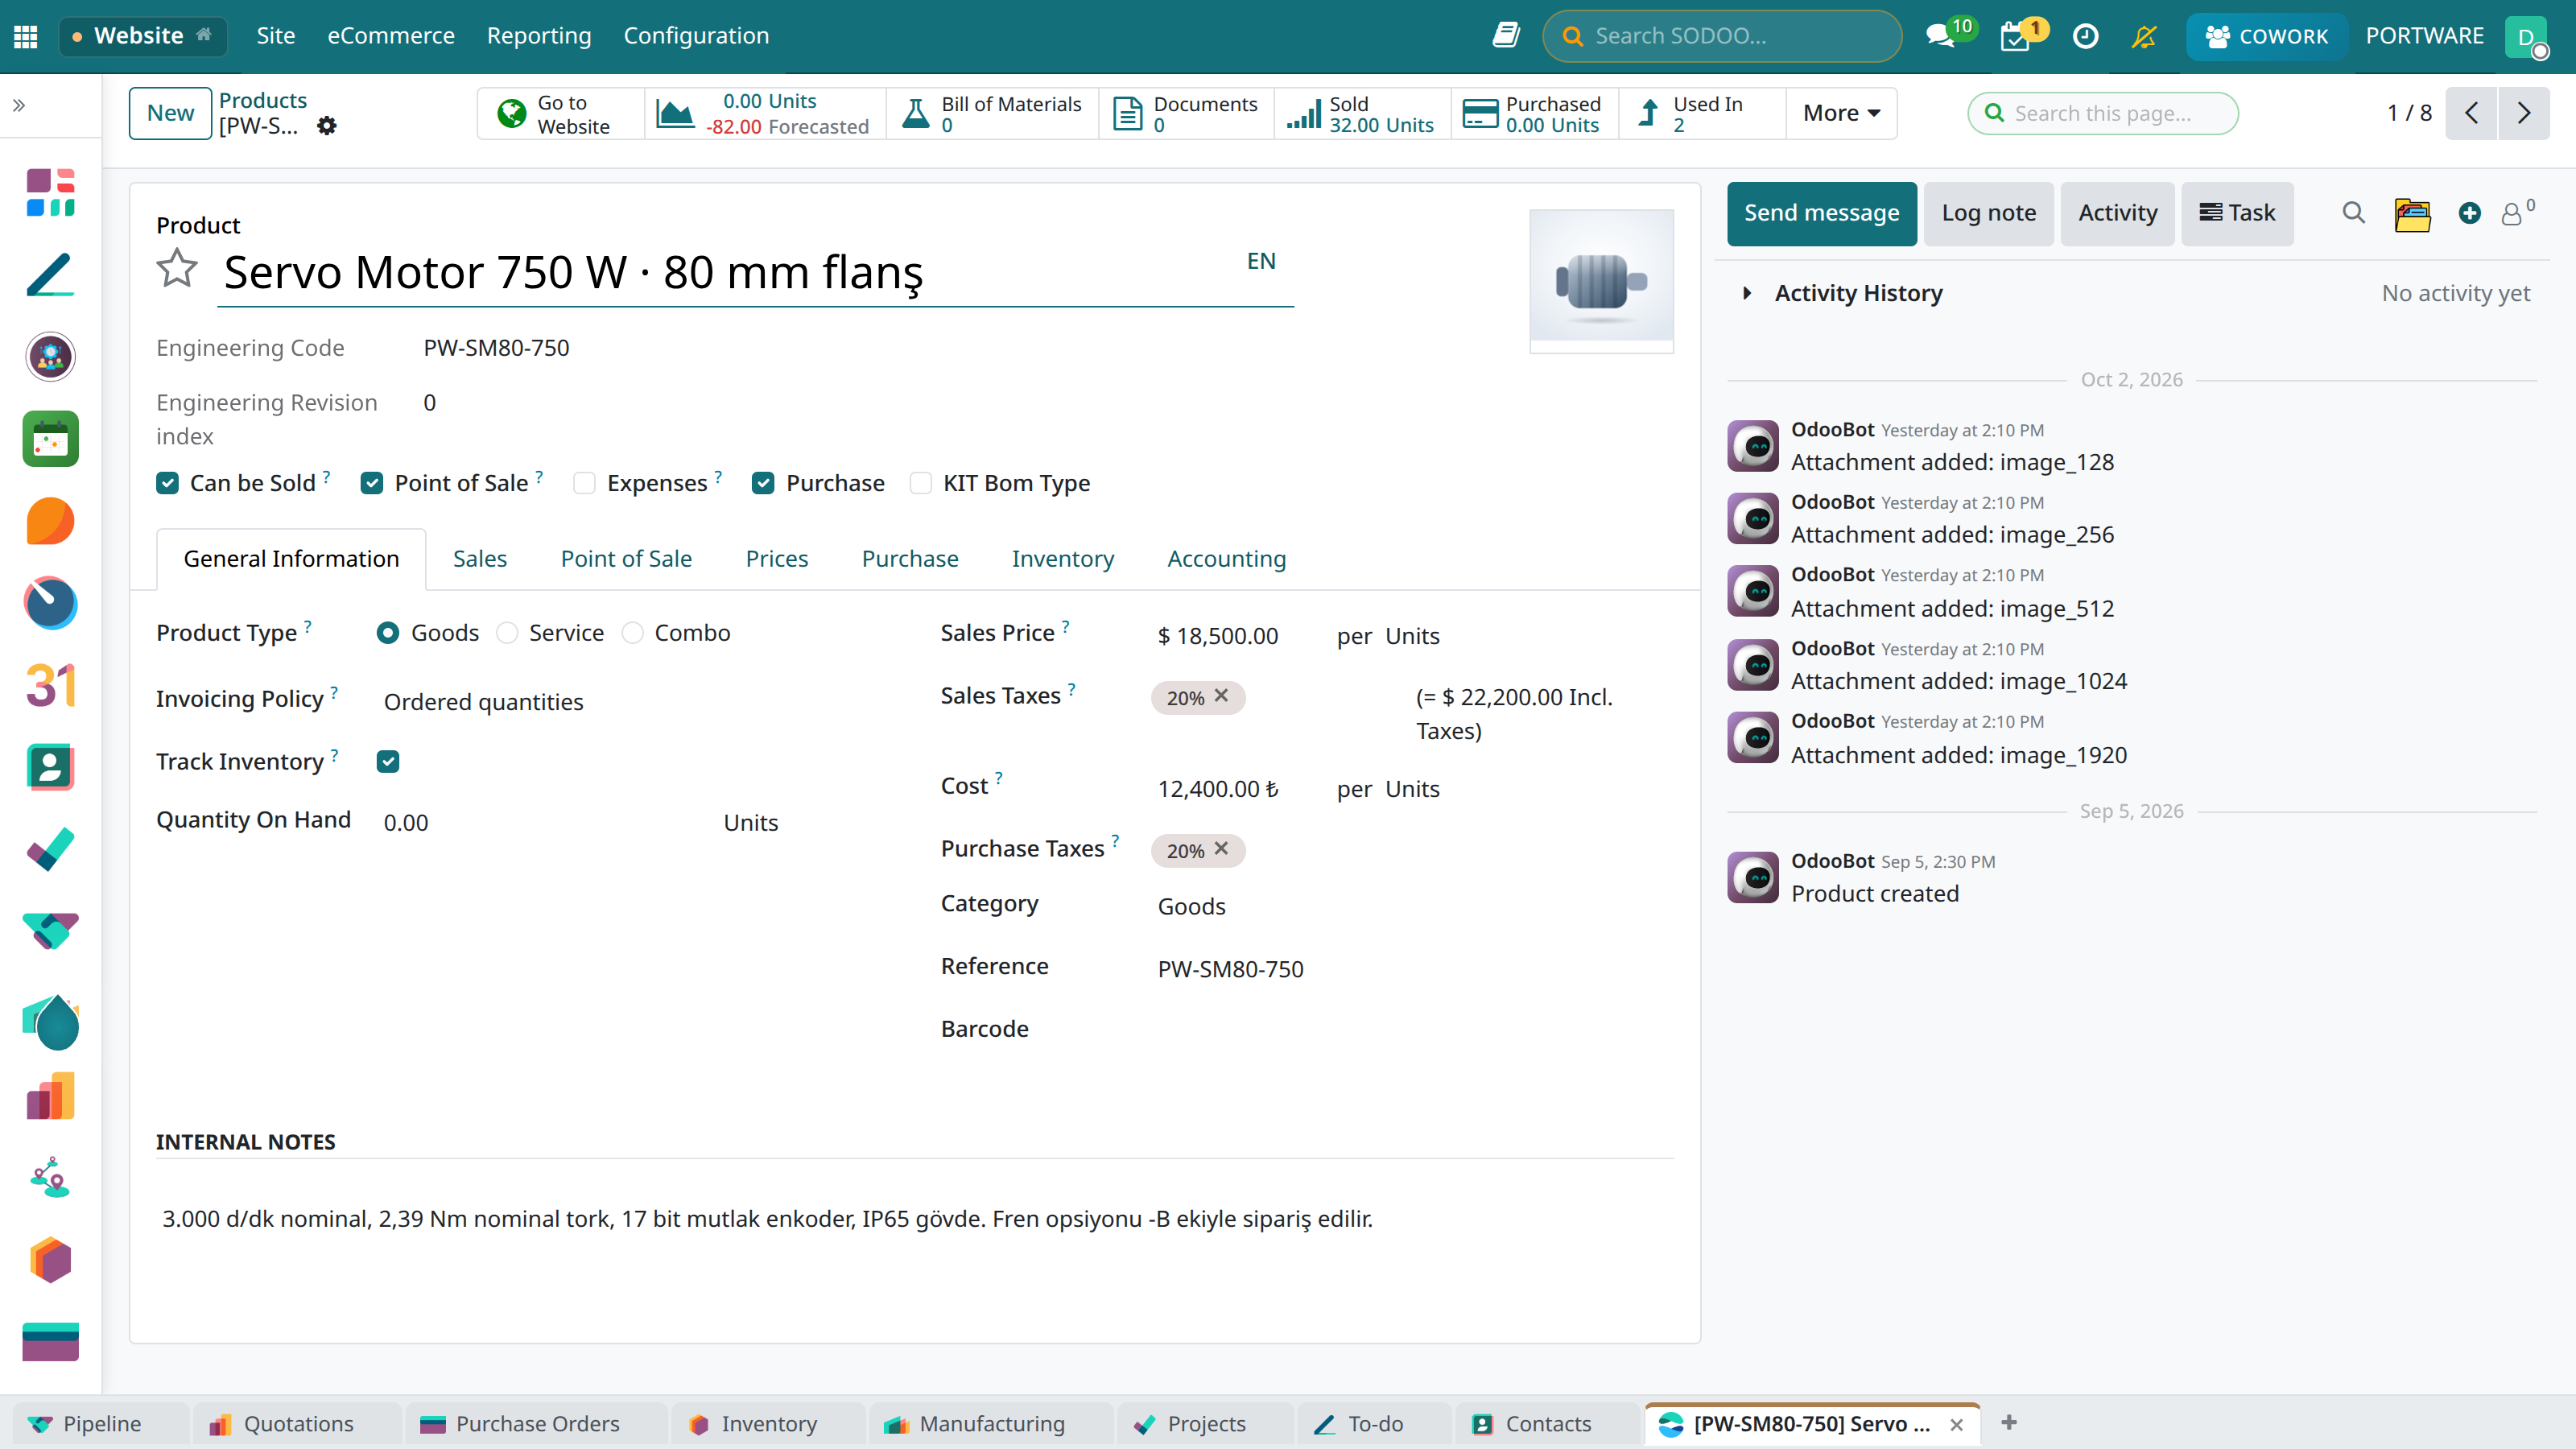Go to next record arrow
2576x1449 pixels.
(2524, 113)
